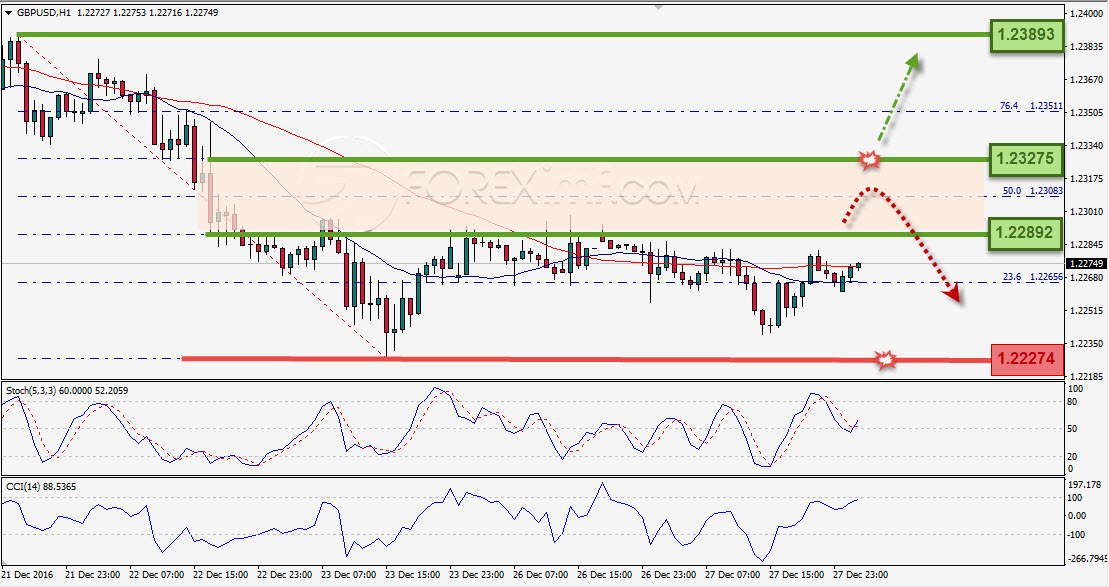Click Fibonacci label 23.6 1.22656
This screenshot has height=587, width=1109.
pyautogui.click(x=1032, y=277)
